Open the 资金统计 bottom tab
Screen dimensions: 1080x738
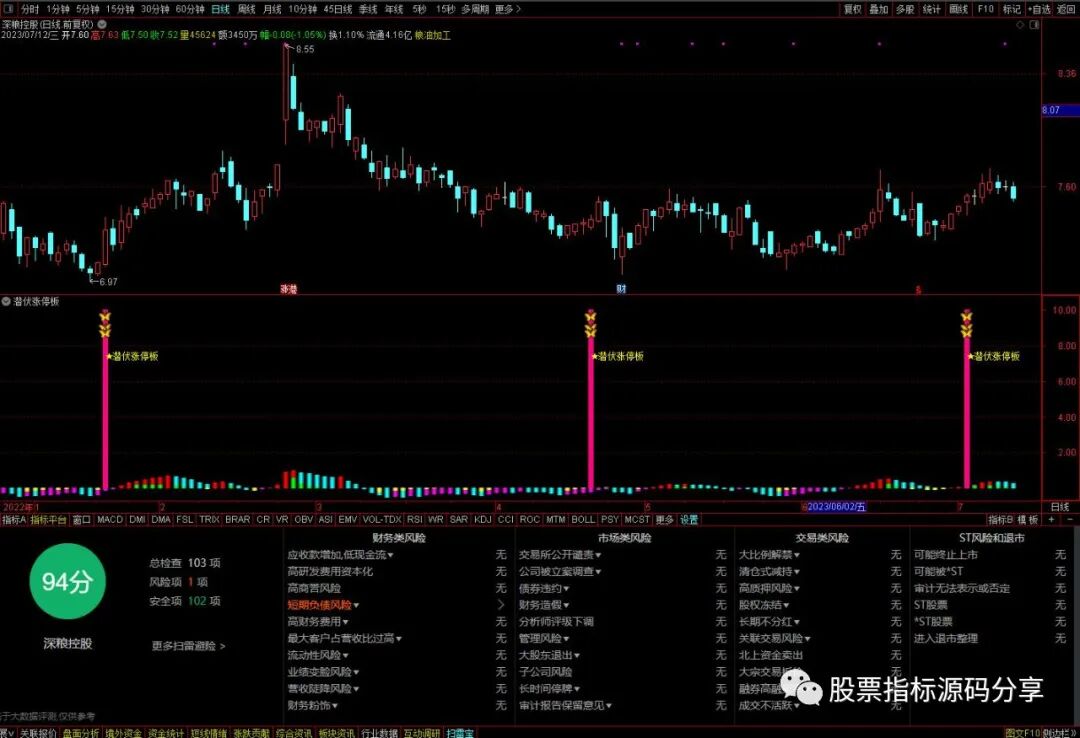165,733
